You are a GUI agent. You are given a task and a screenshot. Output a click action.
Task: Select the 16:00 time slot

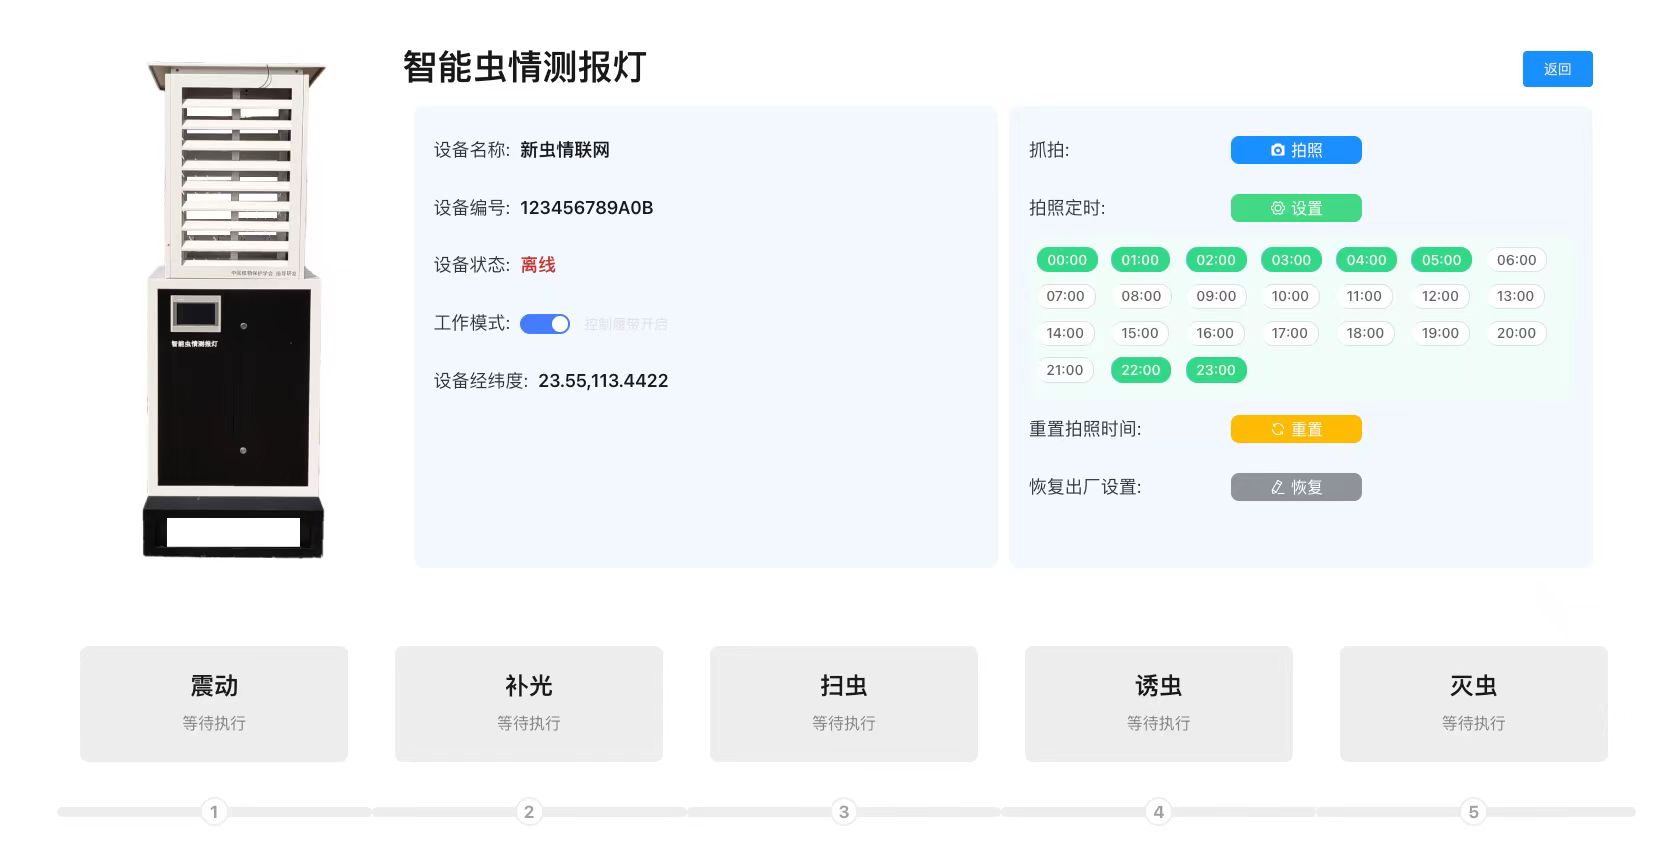(x=1215, y=333)
